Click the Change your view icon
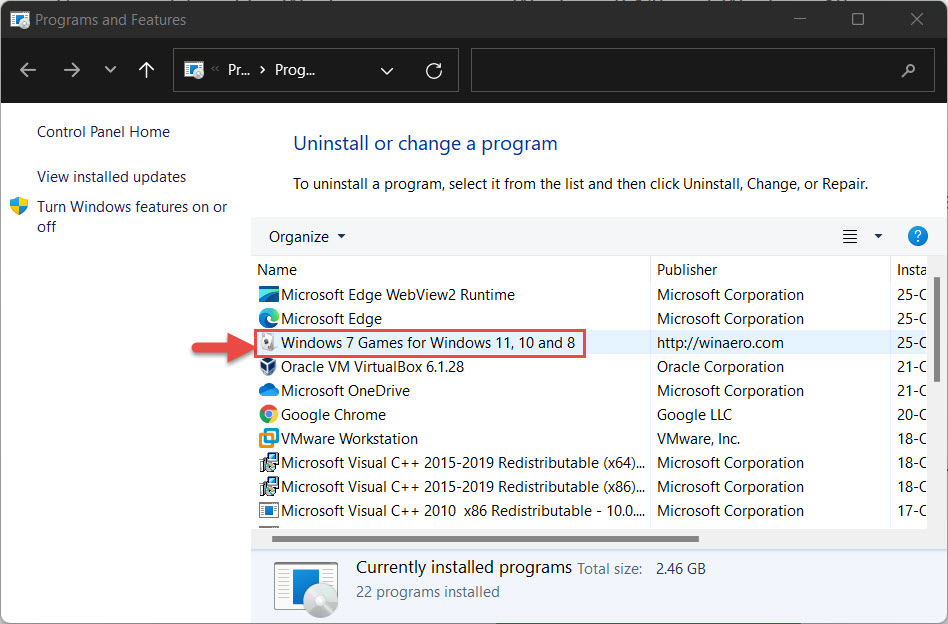The image size is (948, 624). 849,236
